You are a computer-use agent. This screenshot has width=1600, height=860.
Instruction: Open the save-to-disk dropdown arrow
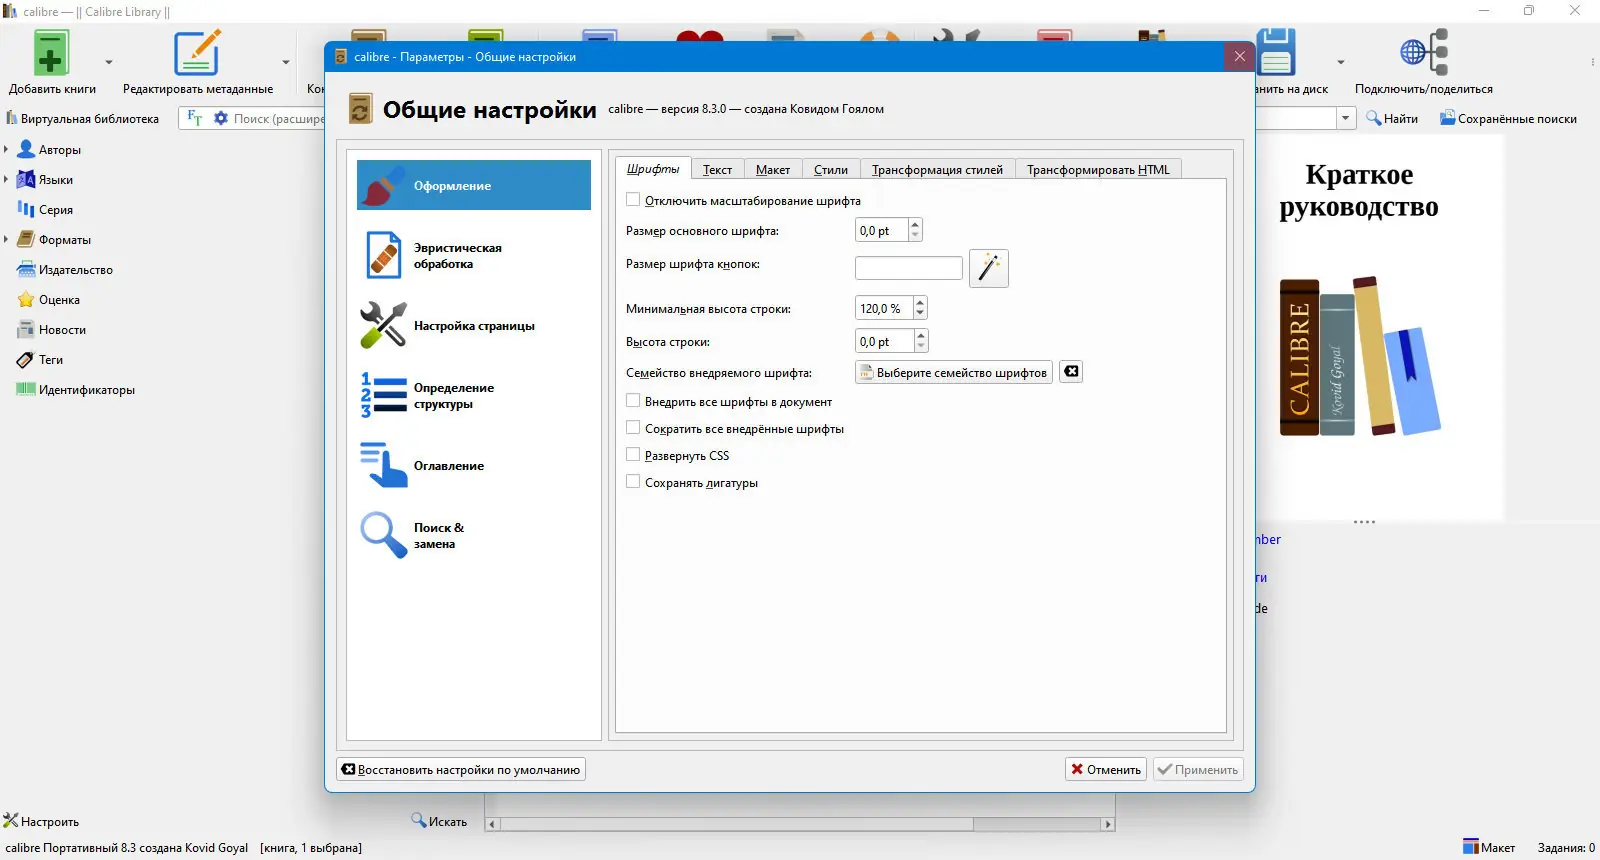pos(1341,62)
